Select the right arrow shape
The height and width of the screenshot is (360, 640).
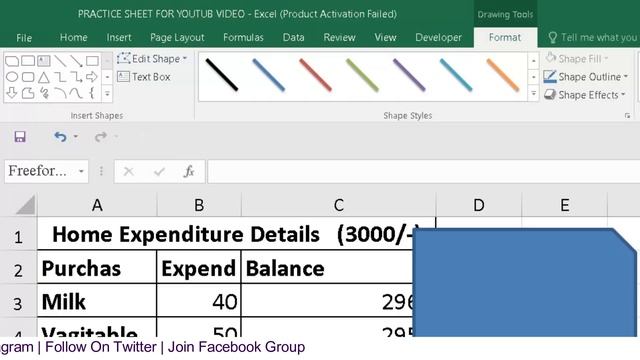(92, 77)
